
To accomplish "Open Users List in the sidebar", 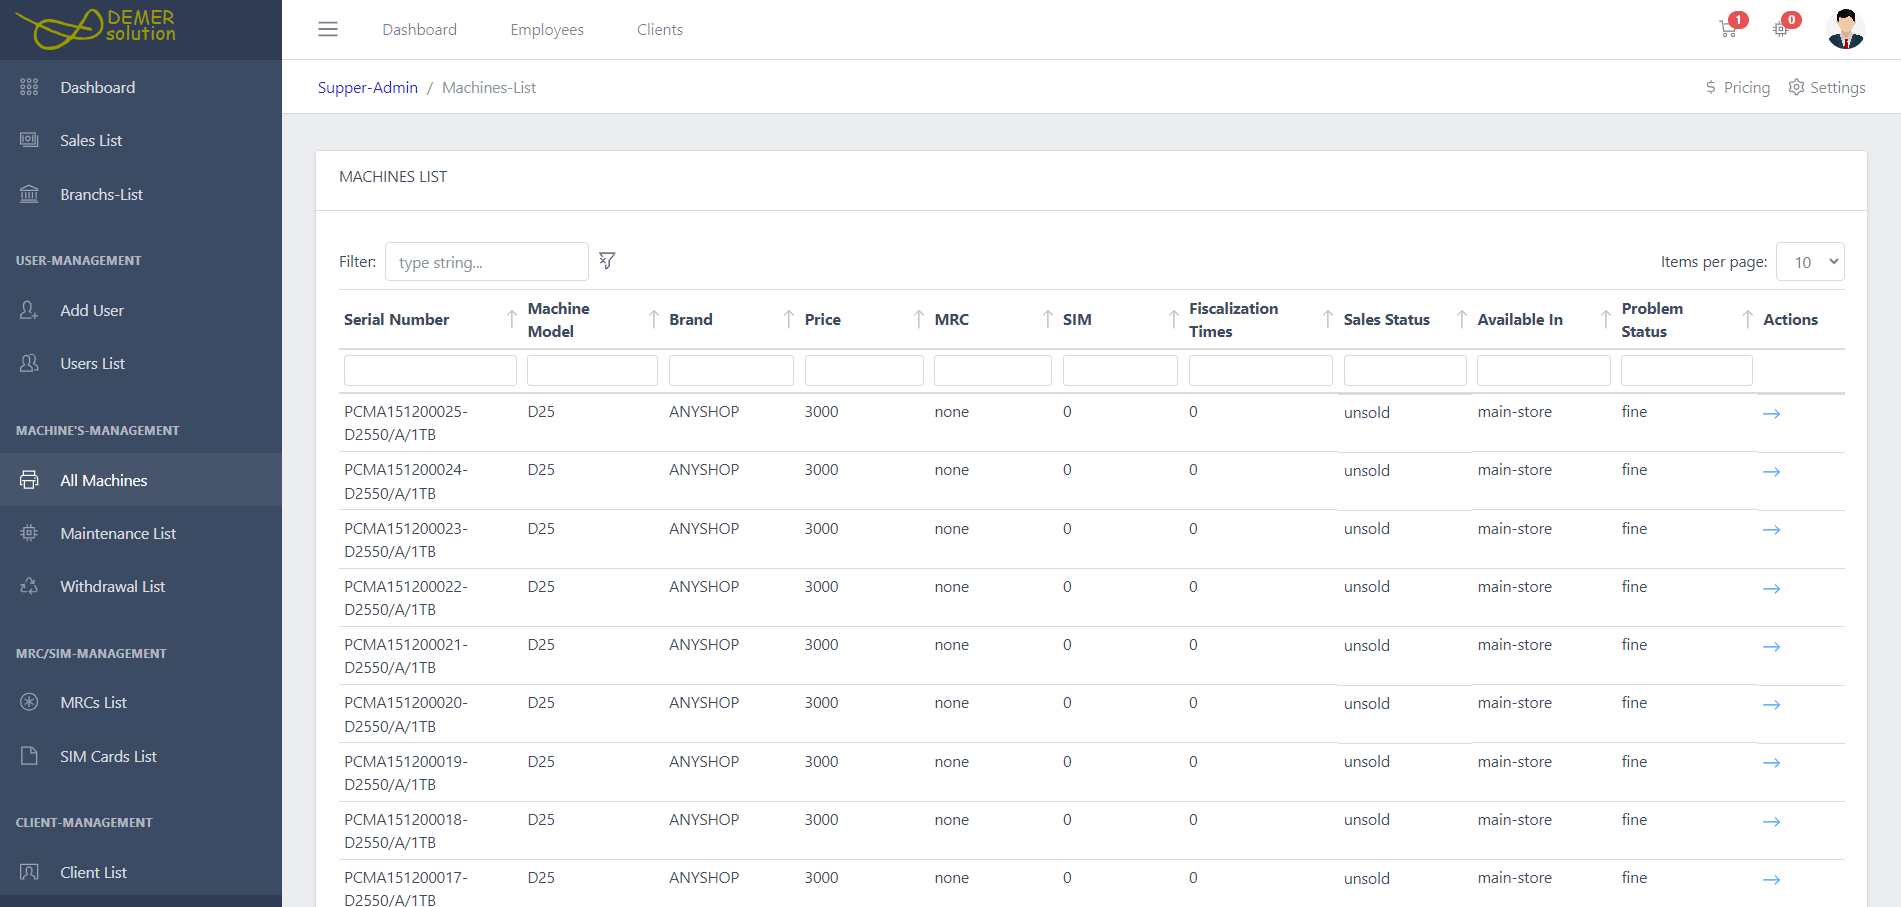I will [x=141, y=363].
